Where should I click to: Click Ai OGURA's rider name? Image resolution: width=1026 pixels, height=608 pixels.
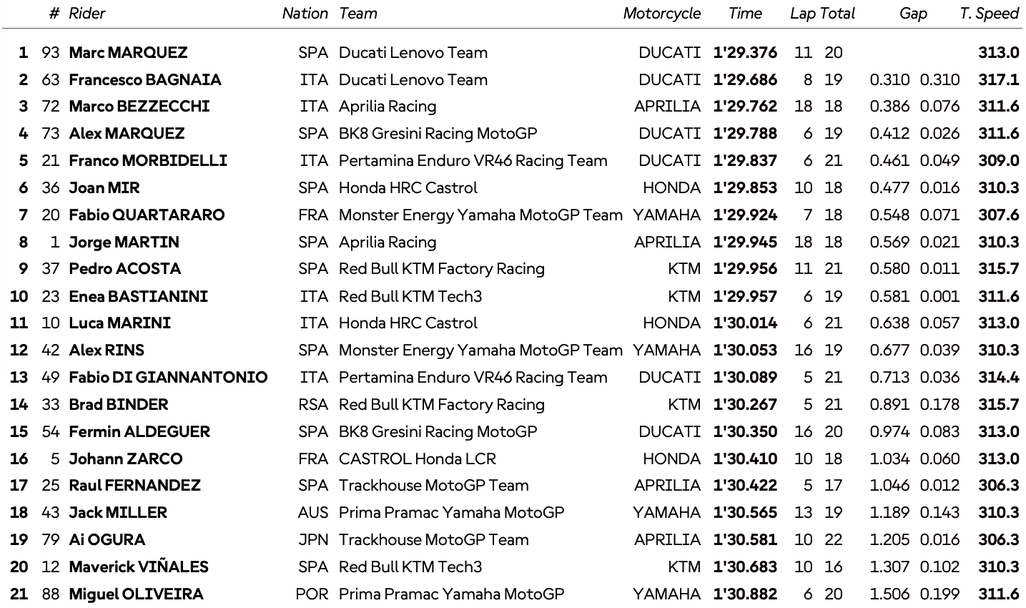pyautogui.click(x=107, y=540)
